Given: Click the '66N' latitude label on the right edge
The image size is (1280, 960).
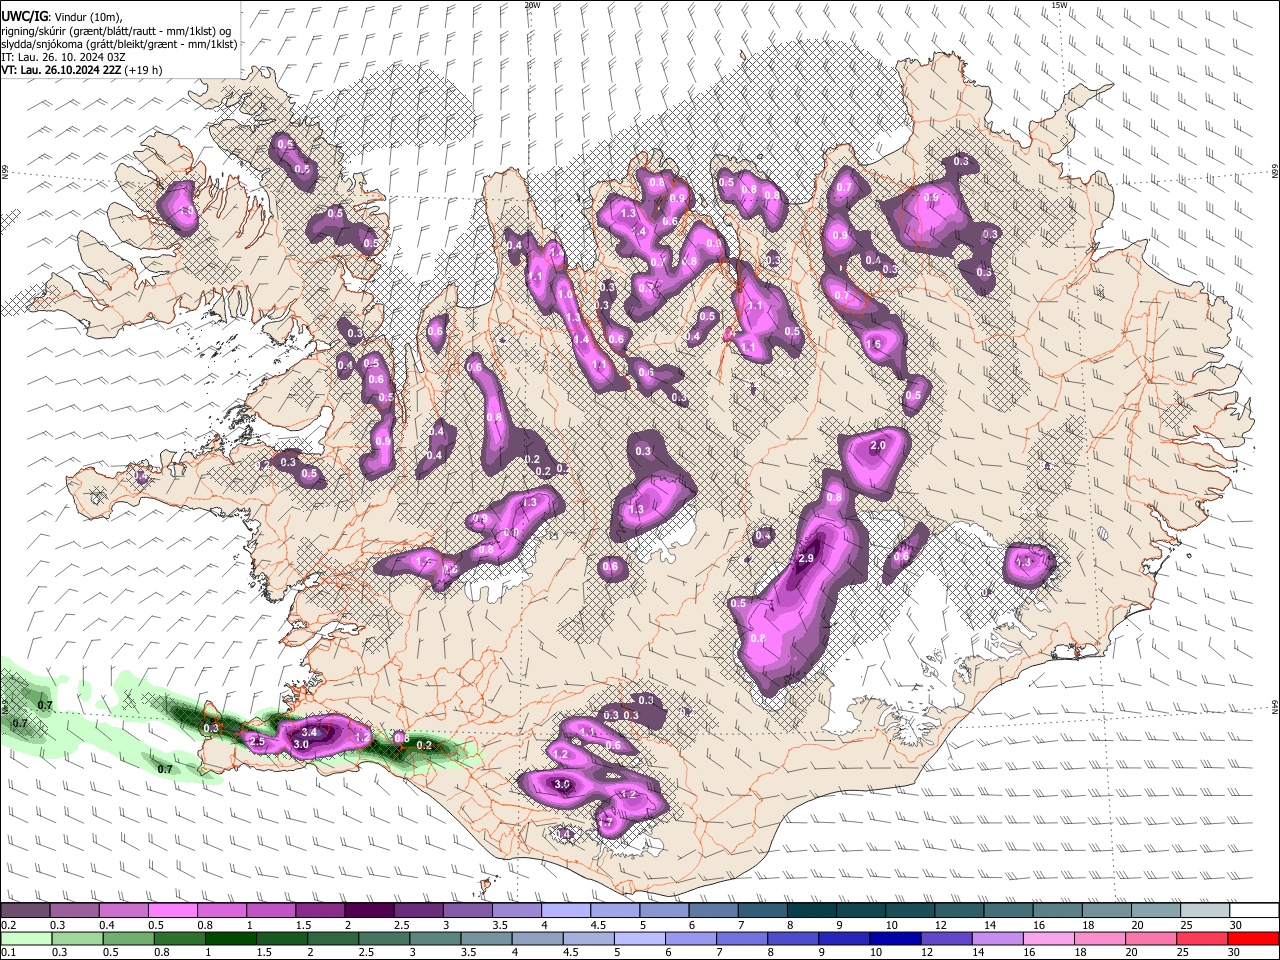Looking at the screenshot, I should 1275,172.
